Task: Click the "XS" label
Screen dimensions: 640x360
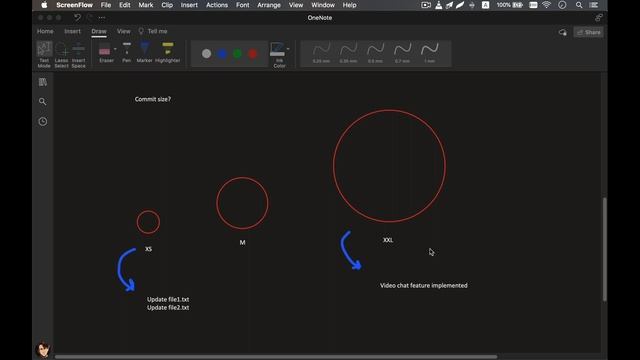Action: pos(148,249)
